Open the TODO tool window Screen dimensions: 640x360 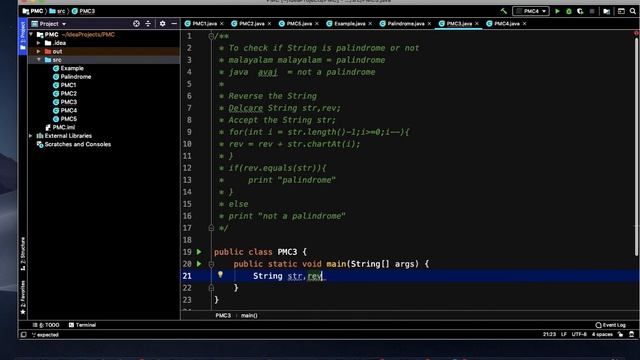point(46,325)
